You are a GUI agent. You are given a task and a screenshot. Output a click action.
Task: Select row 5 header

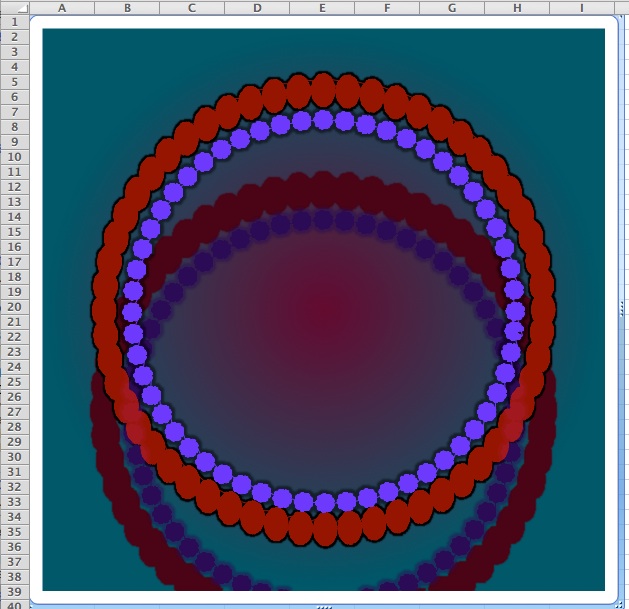14,82
